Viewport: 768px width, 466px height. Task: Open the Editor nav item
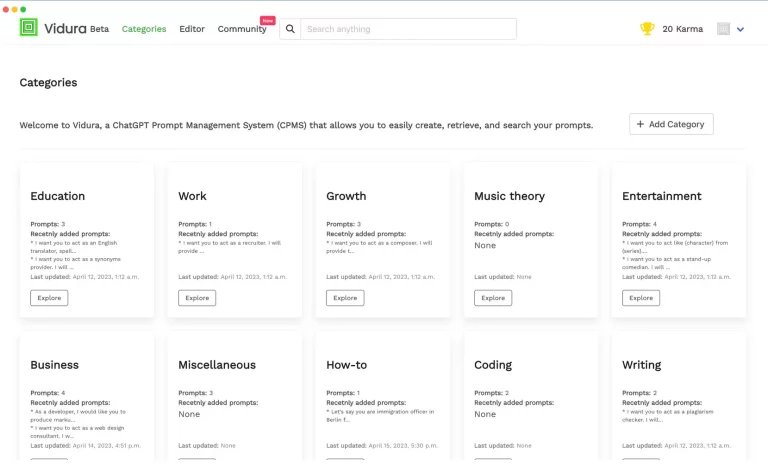coord(192,29)
